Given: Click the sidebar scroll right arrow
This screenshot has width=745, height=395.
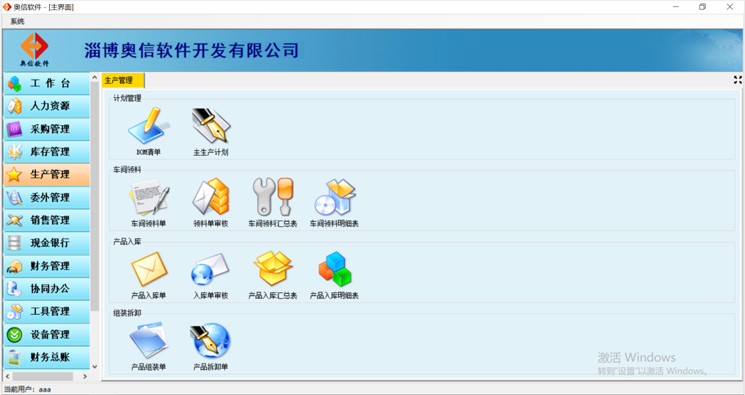Looking at the screenshot, I should [85, 376].
